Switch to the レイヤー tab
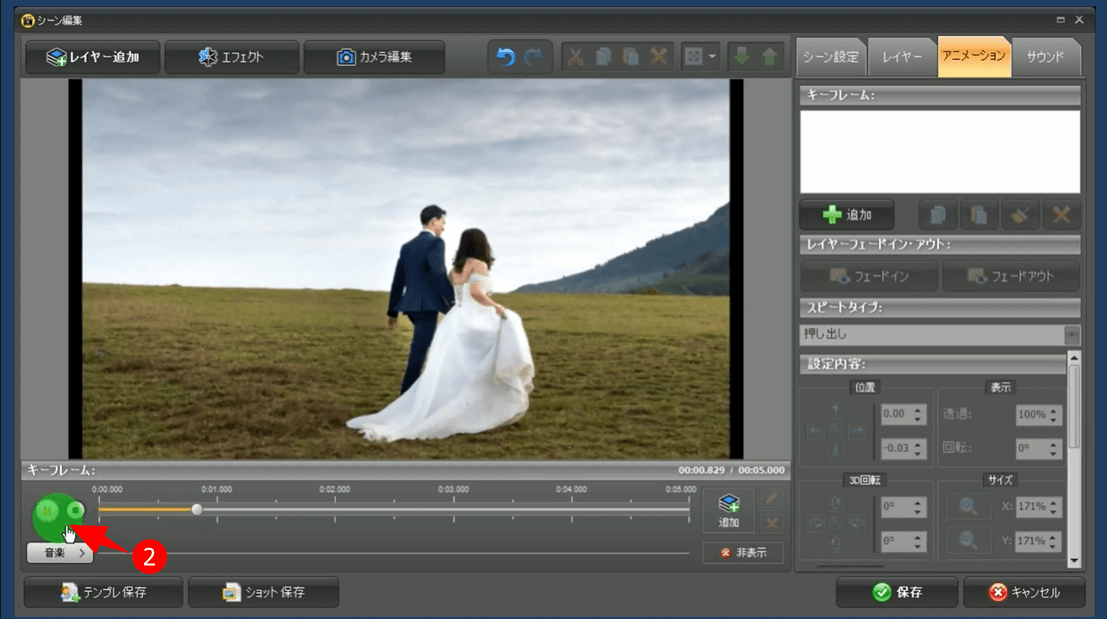 (x=902, y=57)
